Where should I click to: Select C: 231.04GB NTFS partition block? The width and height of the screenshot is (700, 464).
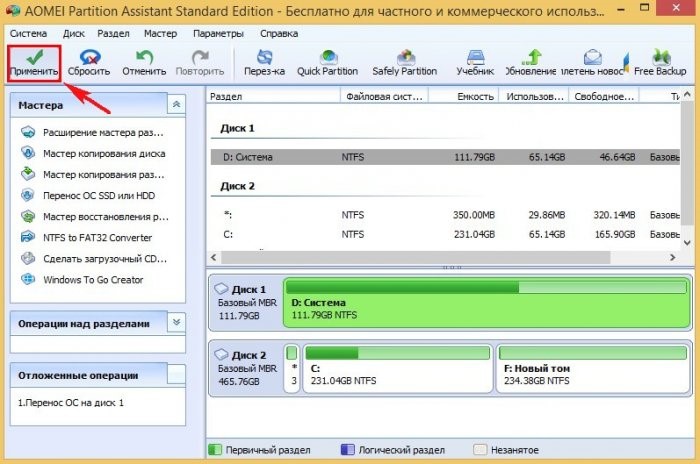tap(398, 368)
